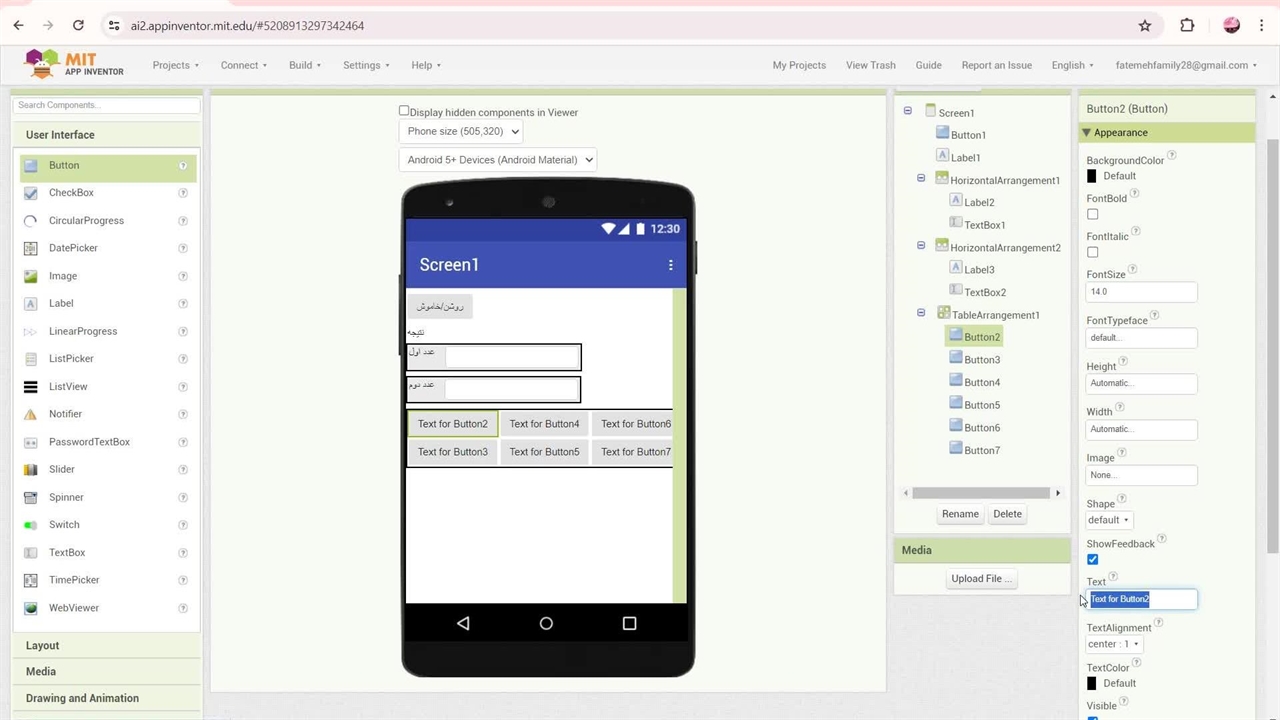Click the ListView component icon
The height and width of the screenshot is (720, 1280).
click(x=30, y=387)
